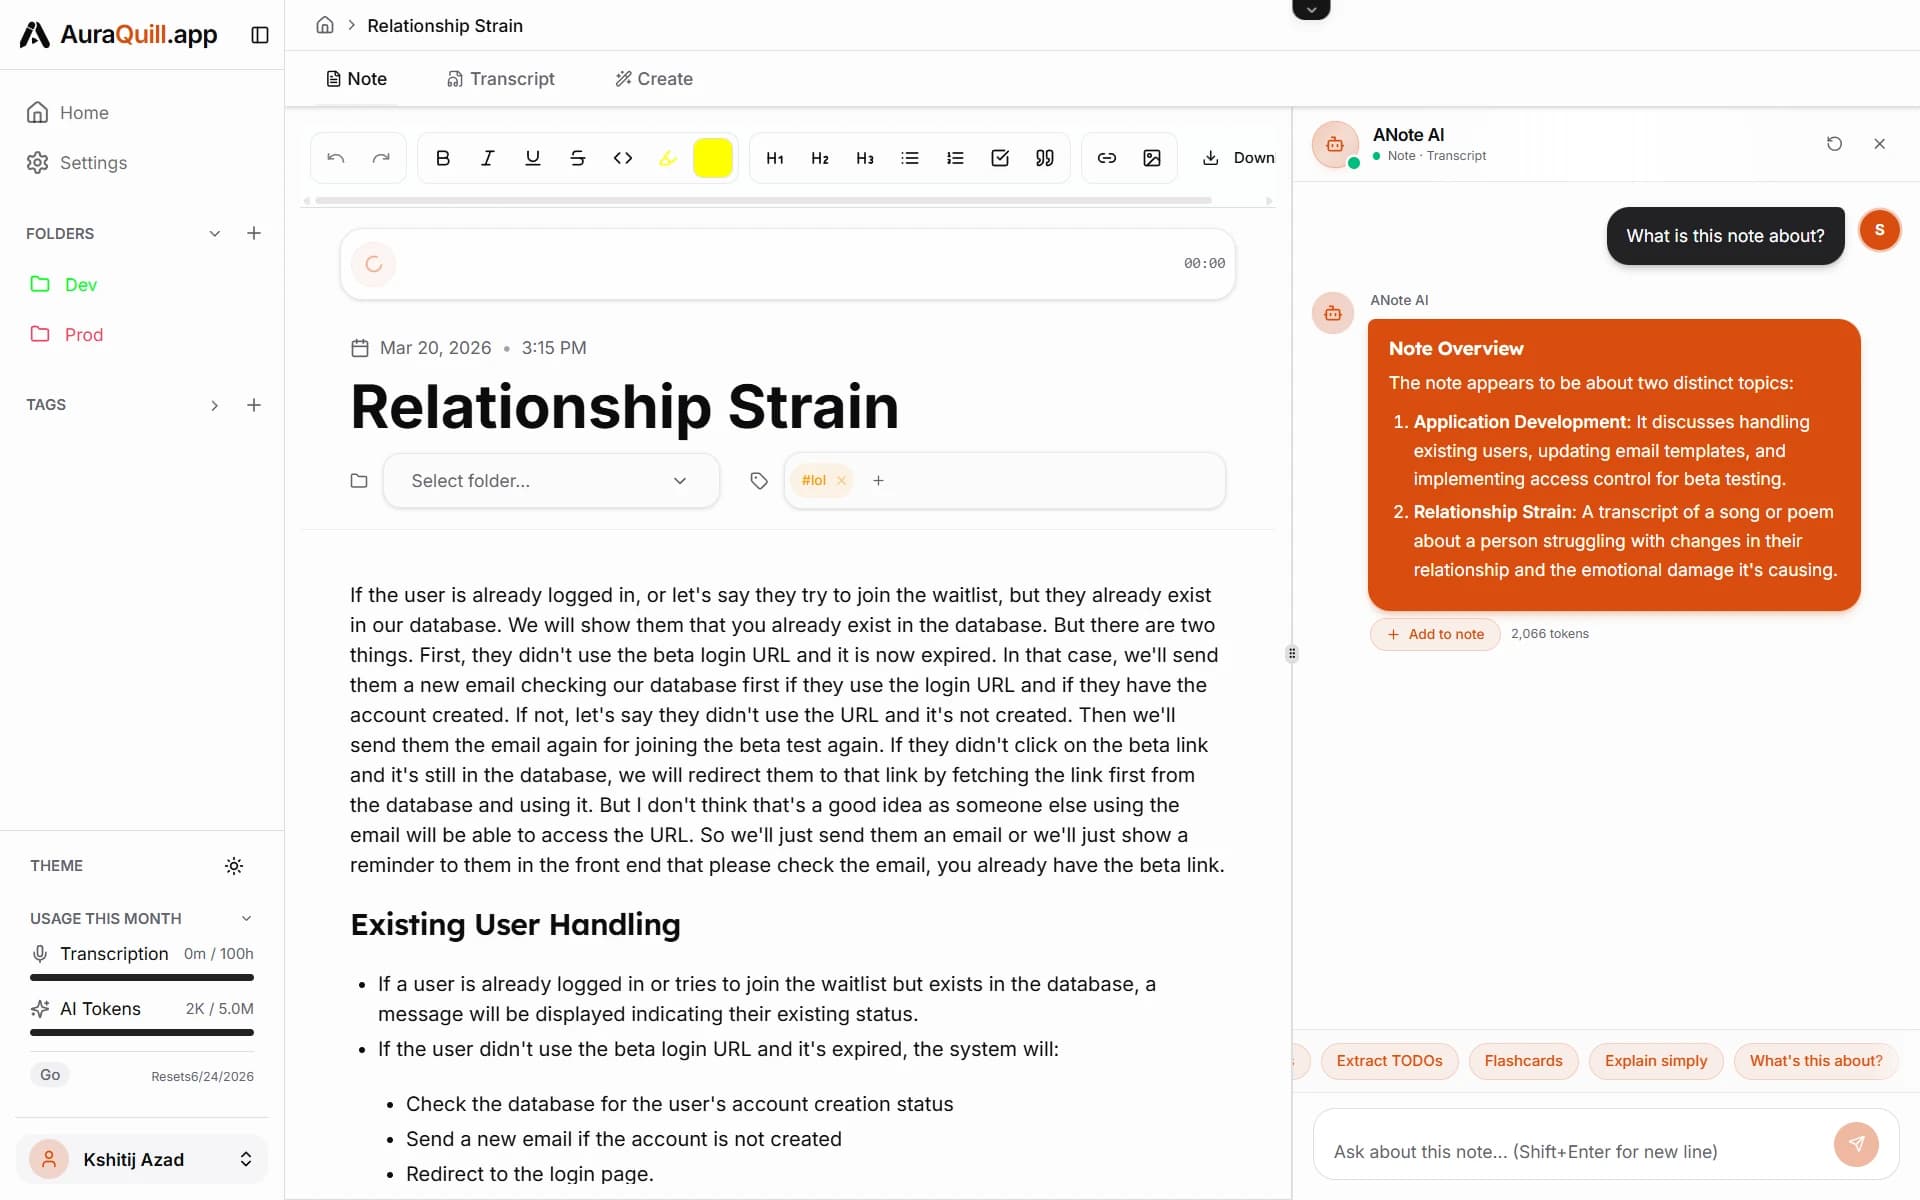
Task: Reset the ANote AI conversation
Action: coord(1834,144)
